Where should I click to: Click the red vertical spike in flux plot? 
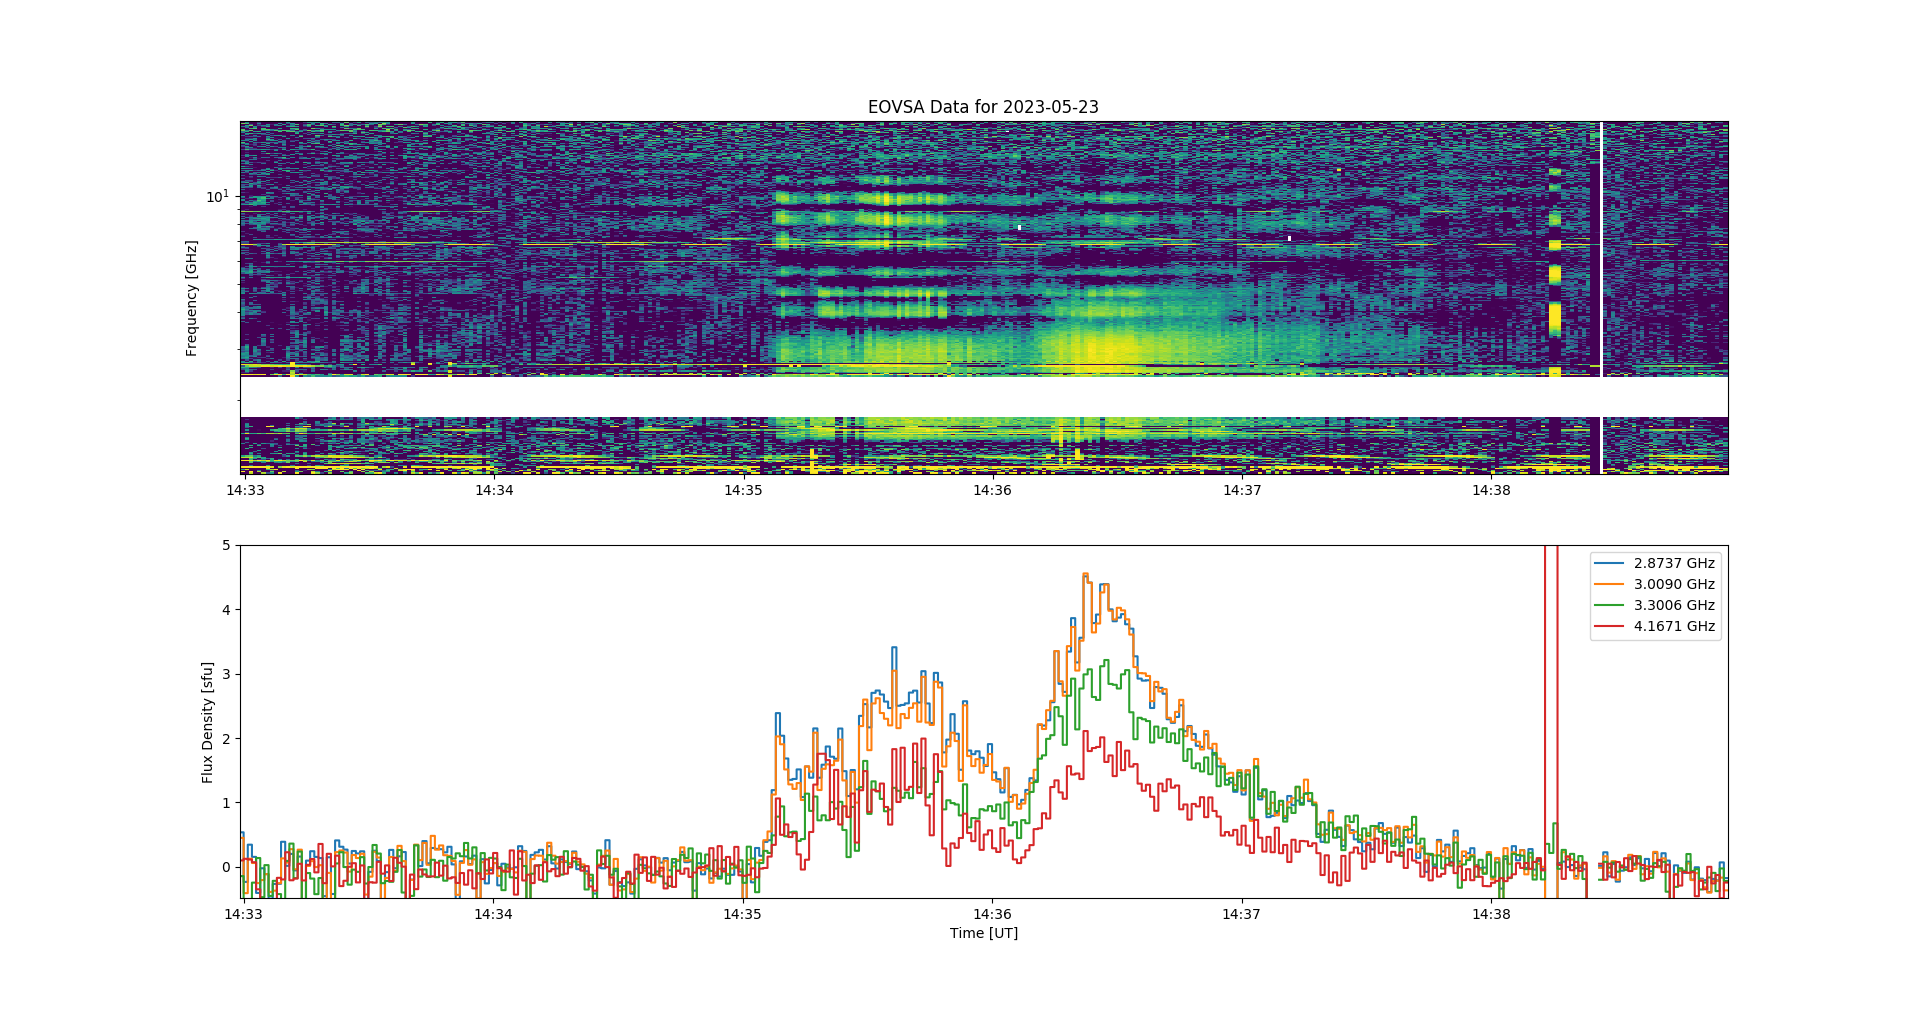pyautogui.click(x=1551, y=720)
